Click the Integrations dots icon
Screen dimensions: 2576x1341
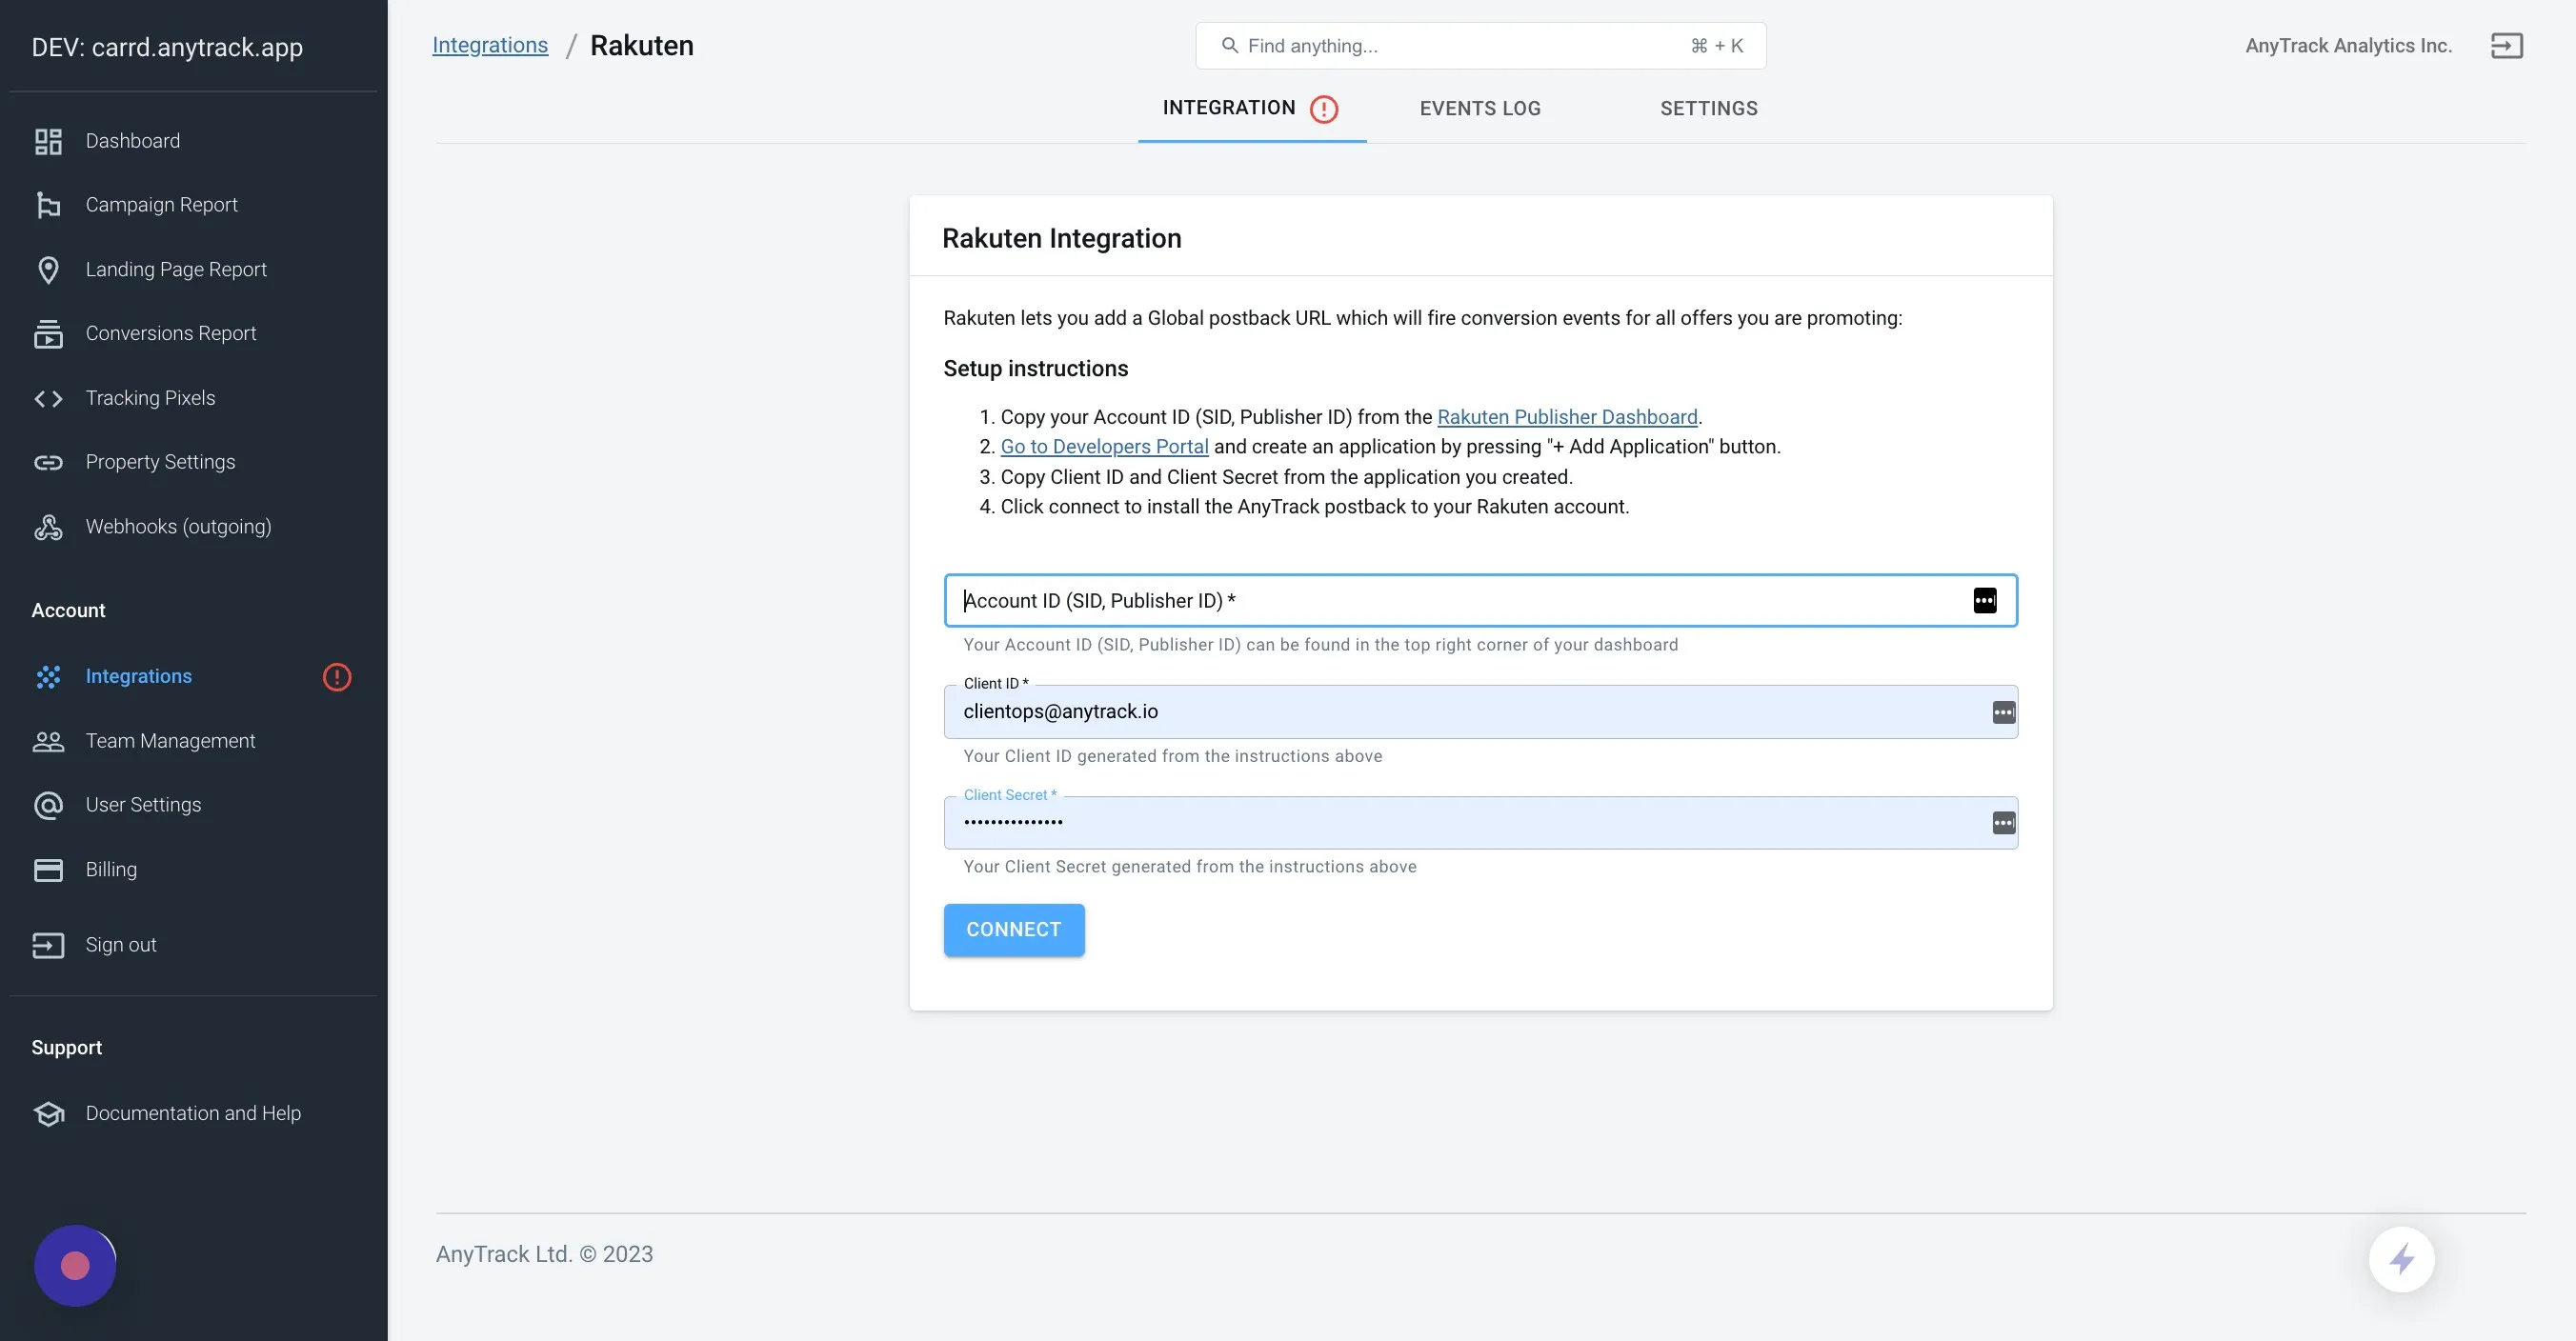(x=48, y=677)
